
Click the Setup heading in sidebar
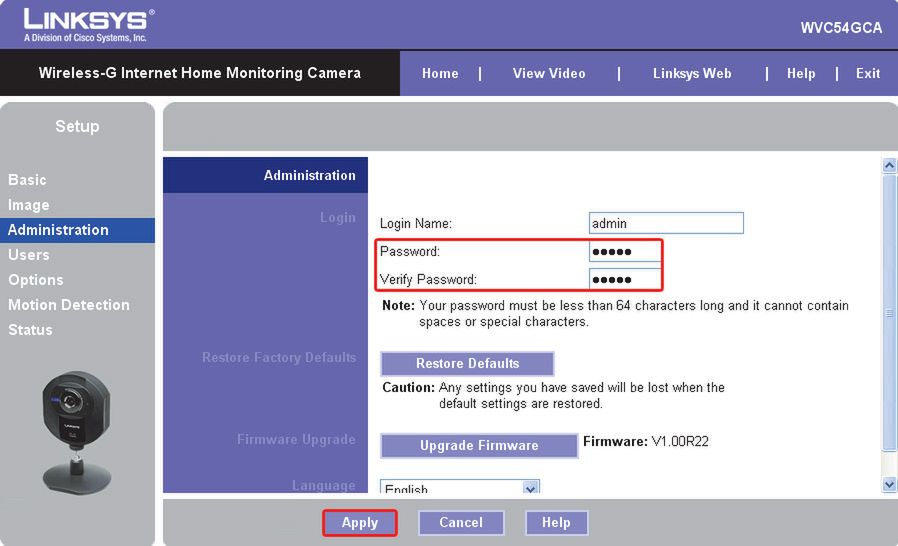[77, 126]
